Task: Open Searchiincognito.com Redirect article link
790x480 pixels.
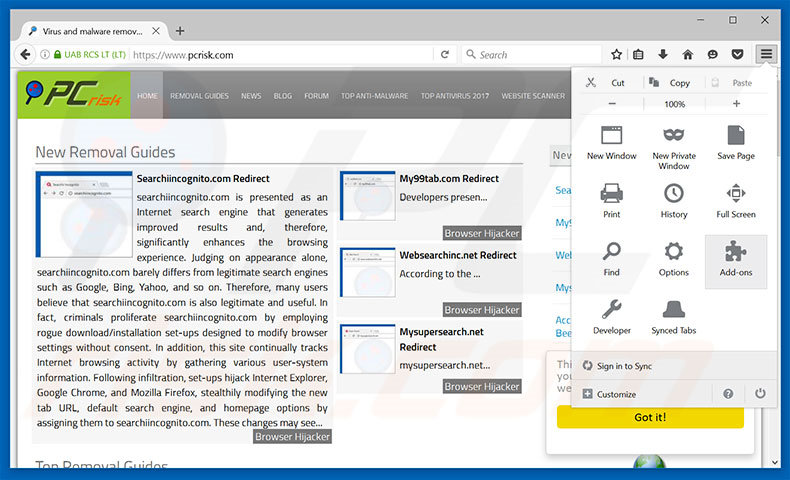Action: 203,178
